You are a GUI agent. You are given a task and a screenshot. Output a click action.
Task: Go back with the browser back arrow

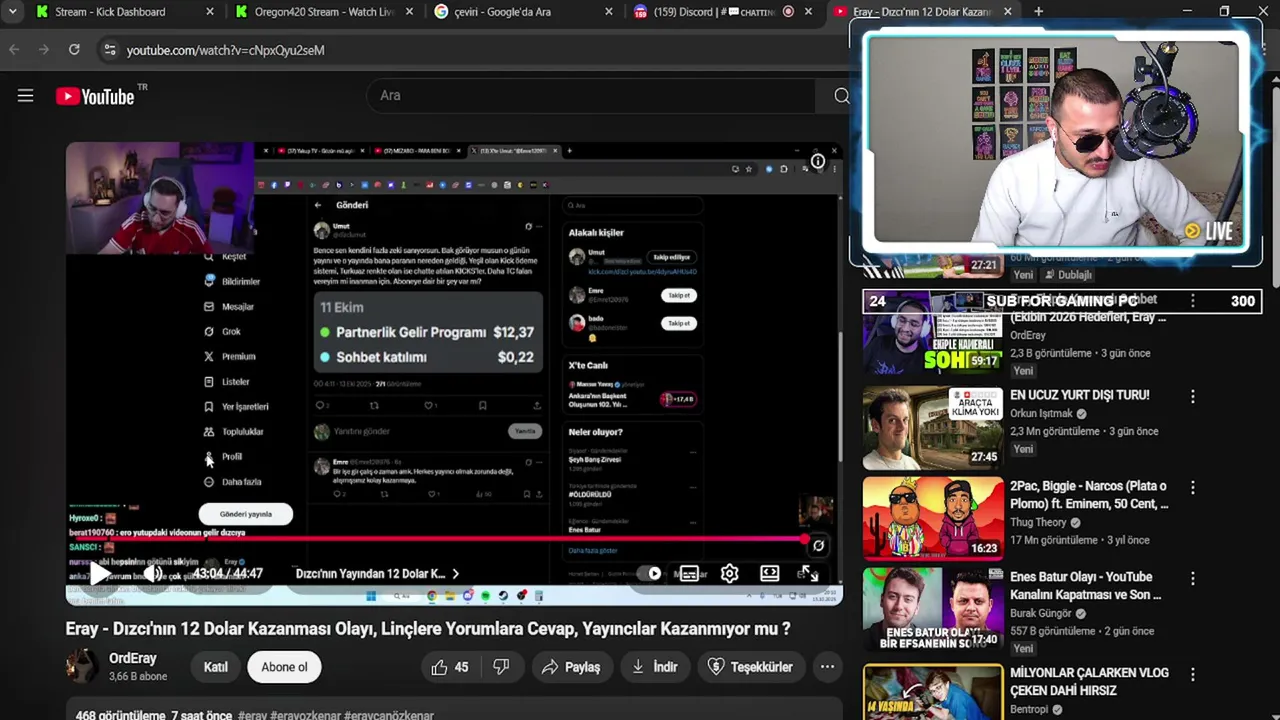point(14,49)
